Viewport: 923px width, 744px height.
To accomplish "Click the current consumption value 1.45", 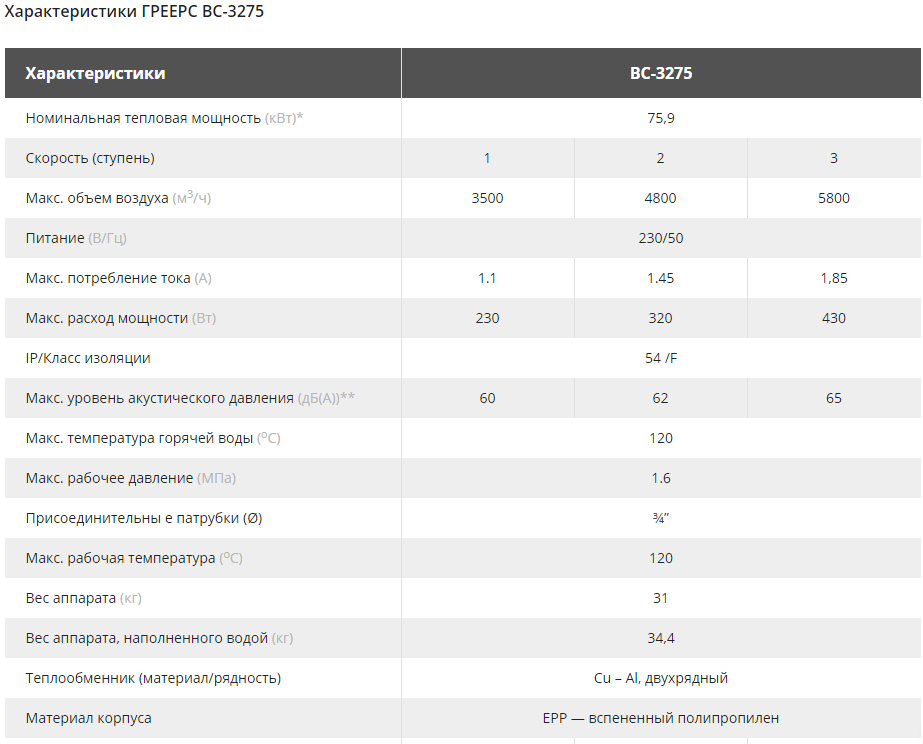I will click(x=661, y=278).
